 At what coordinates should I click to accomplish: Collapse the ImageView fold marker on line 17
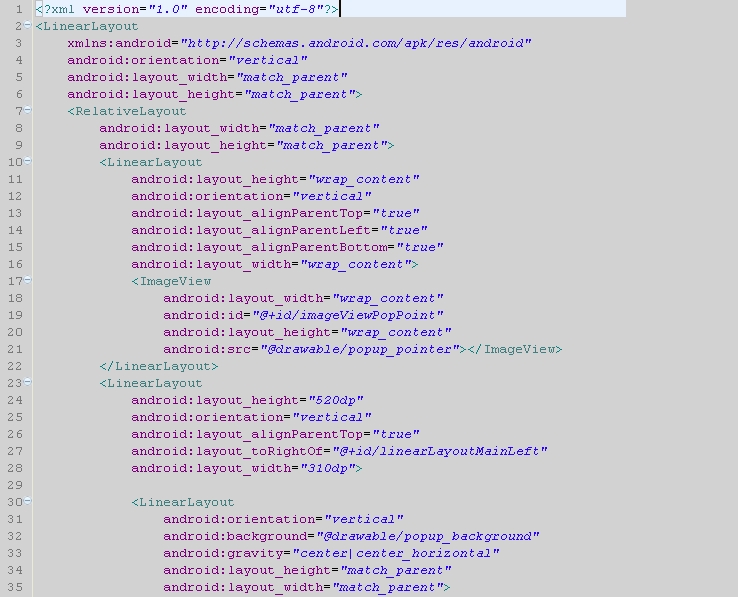tap(27, 280)
